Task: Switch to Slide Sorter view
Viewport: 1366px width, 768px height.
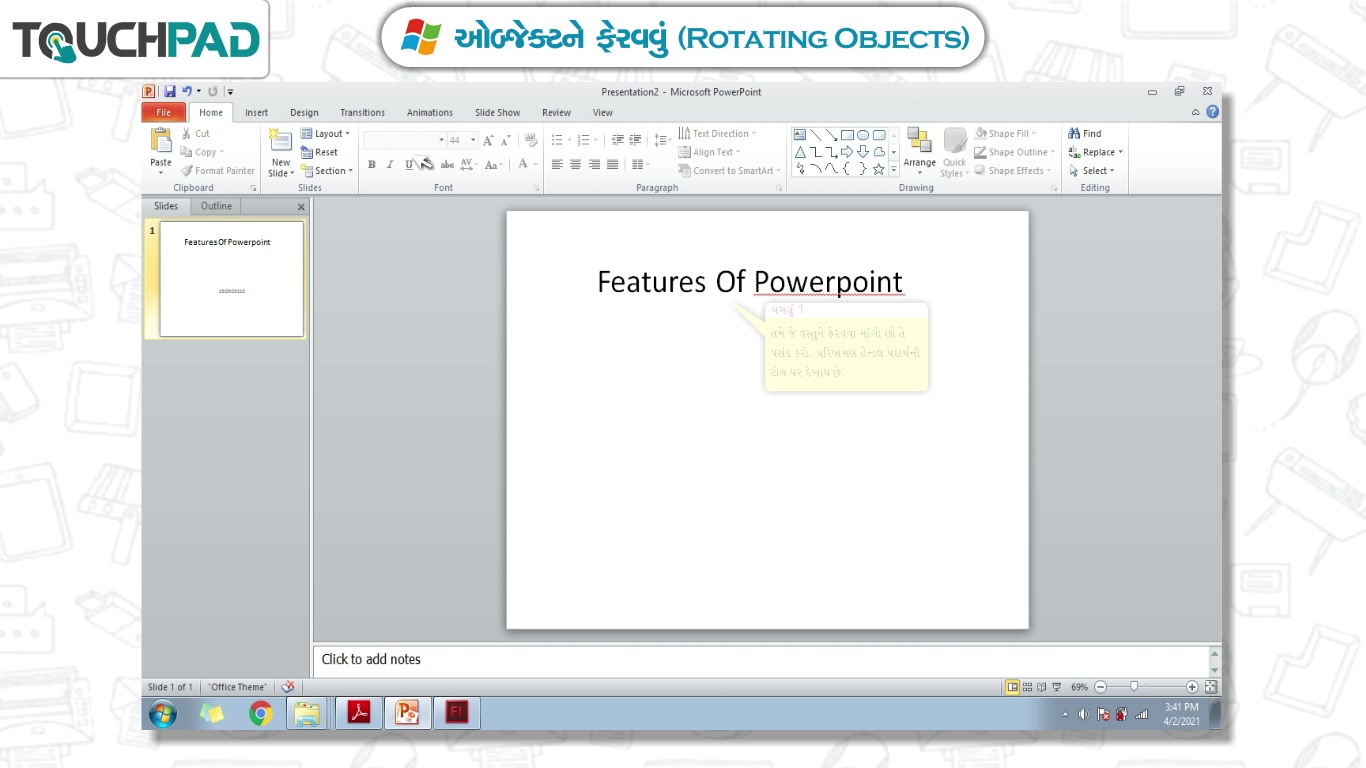Action: [x=1027, y=687]
